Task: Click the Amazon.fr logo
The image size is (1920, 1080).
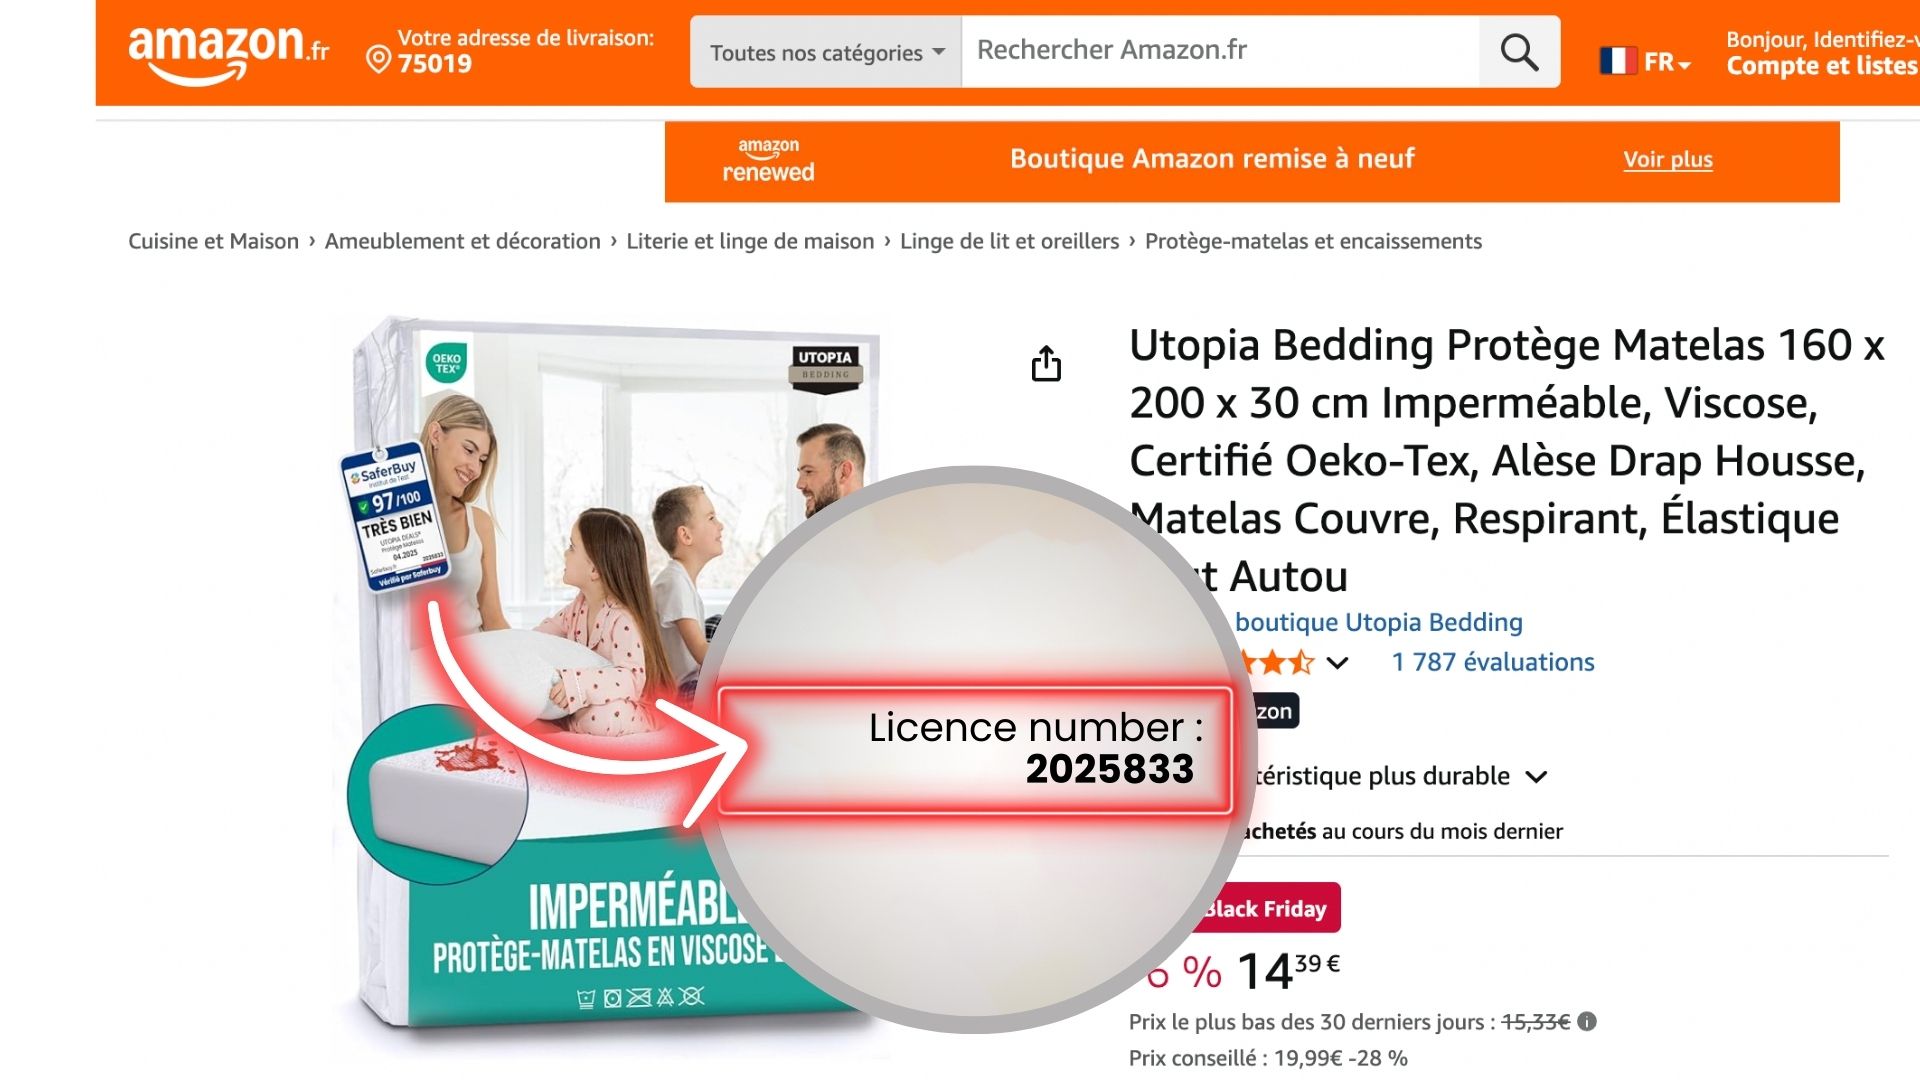Action: point(228,53)
